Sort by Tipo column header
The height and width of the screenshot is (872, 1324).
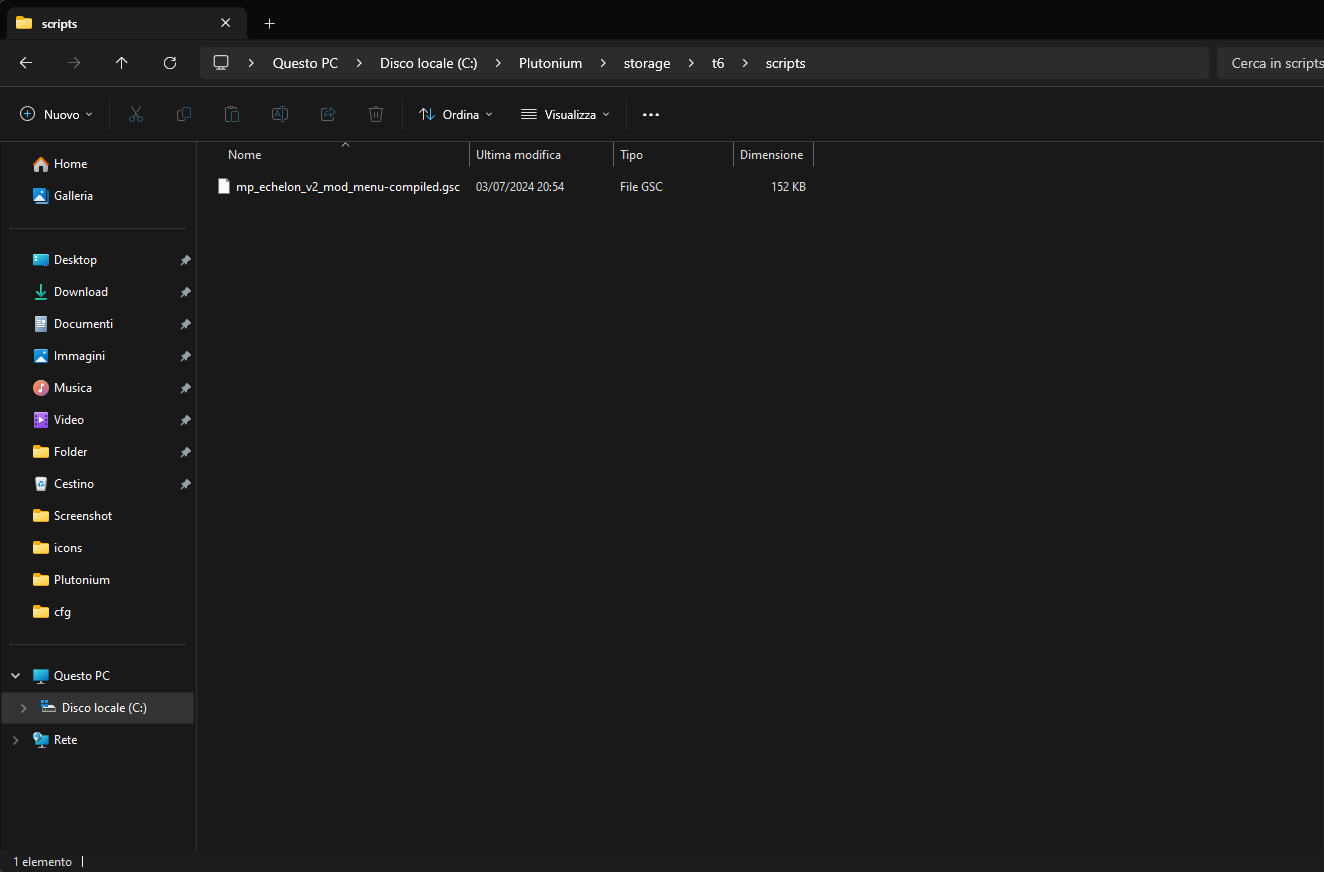673,155
